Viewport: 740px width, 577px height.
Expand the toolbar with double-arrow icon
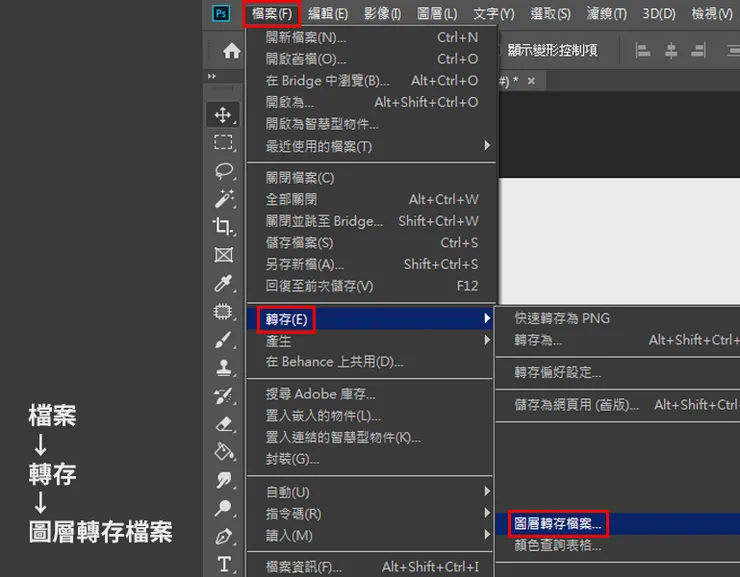tap(211, 76)
